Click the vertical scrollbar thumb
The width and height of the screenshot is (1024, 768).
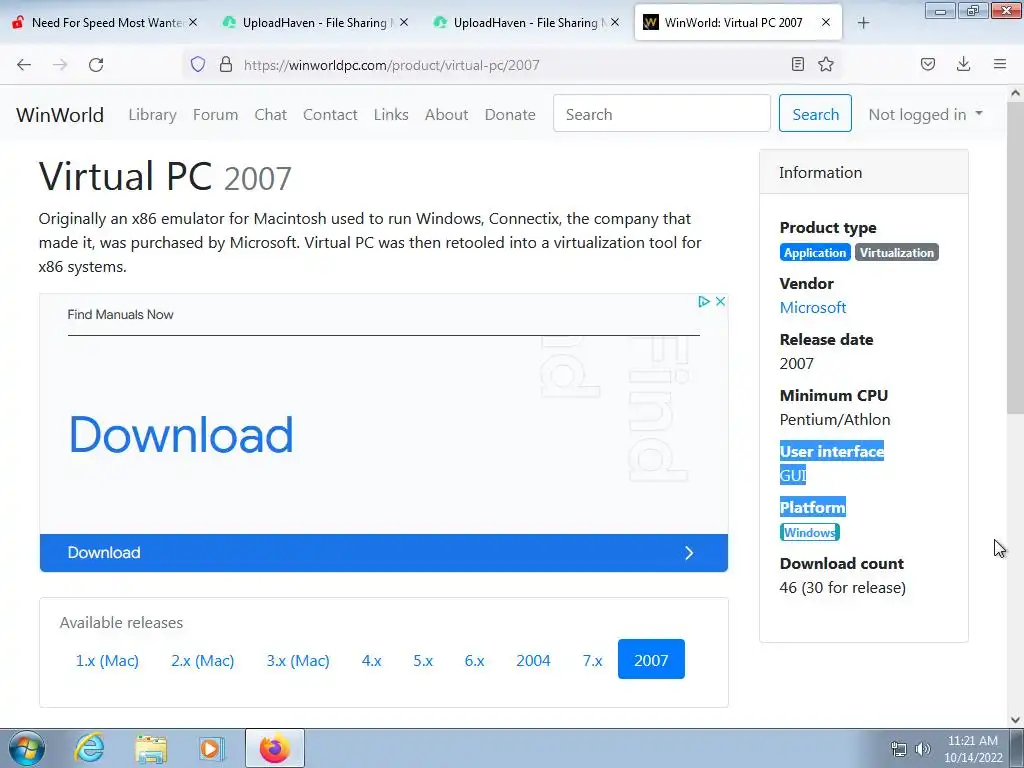pos(1016,258)
